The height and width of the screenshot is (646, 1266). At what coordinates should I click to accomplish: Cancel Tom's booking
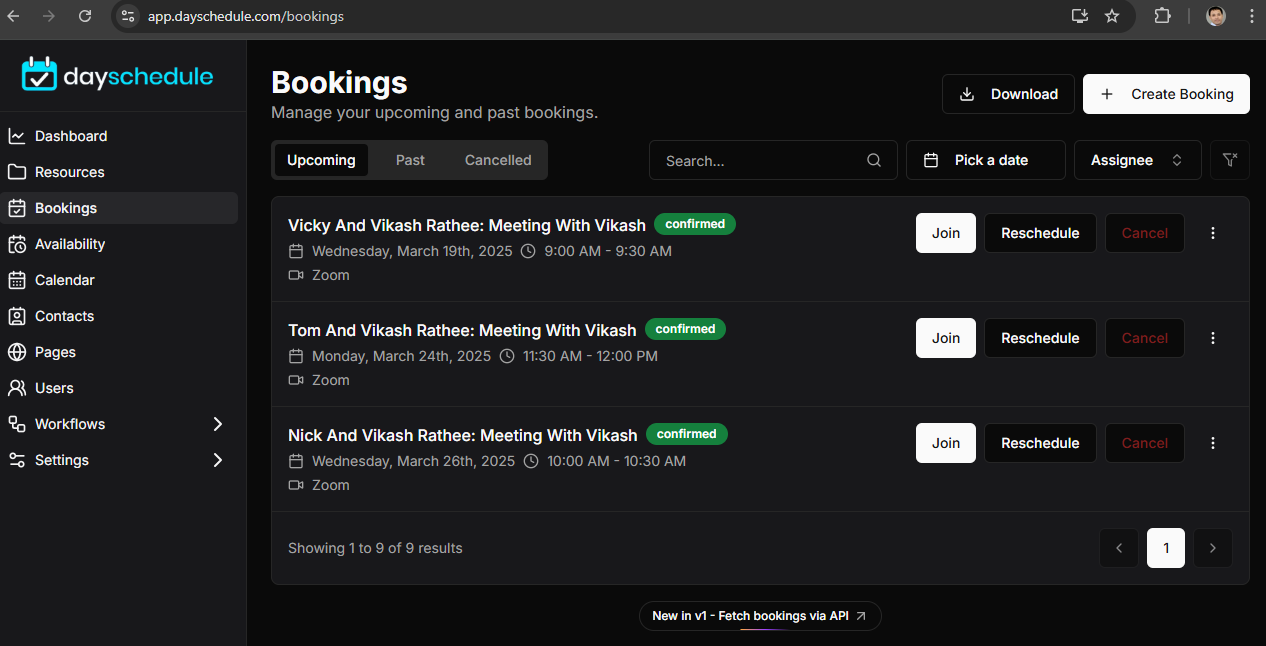click(1145, 338)
